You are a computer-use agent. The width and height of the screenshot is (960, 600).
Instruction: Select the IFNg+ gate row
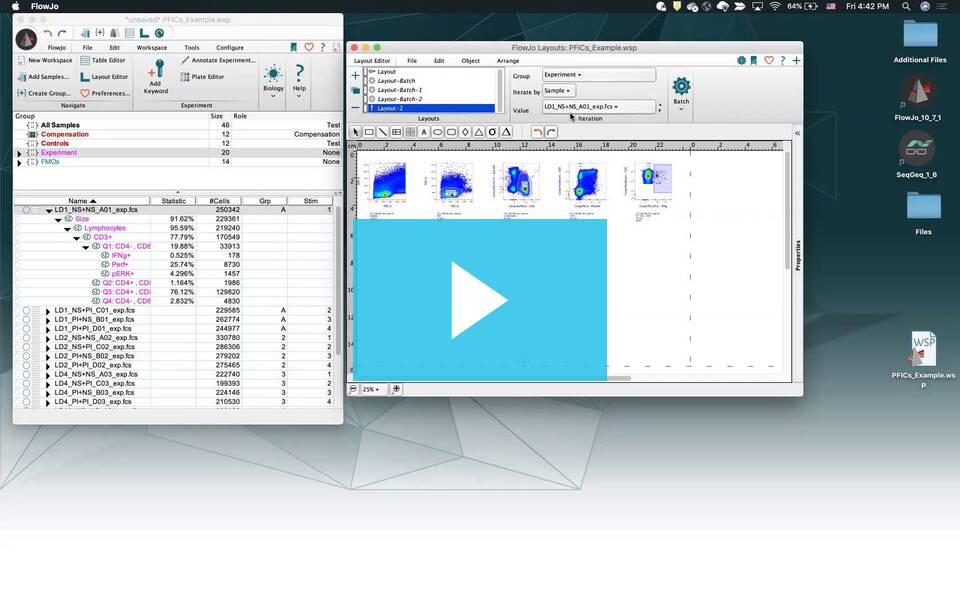click(174, 255)
